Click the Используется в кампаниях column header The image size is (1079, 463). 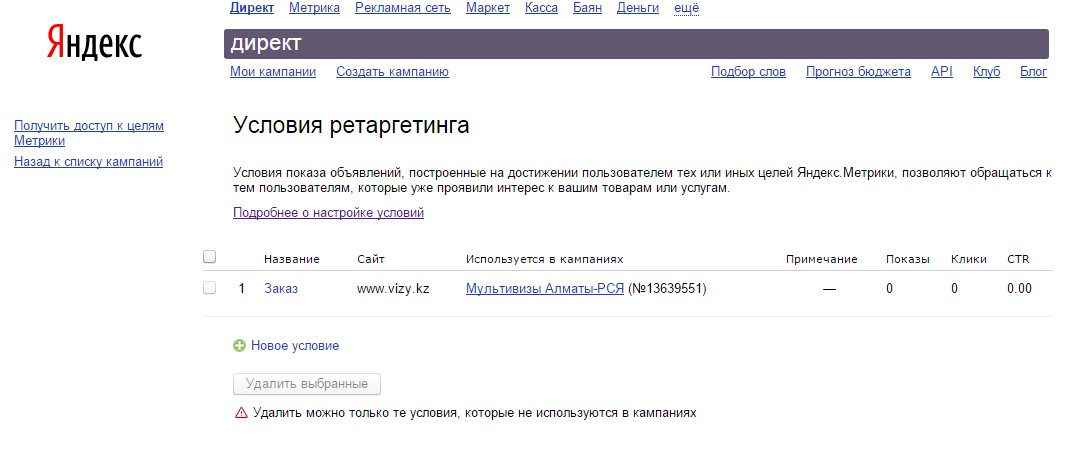tap(544, 259)
